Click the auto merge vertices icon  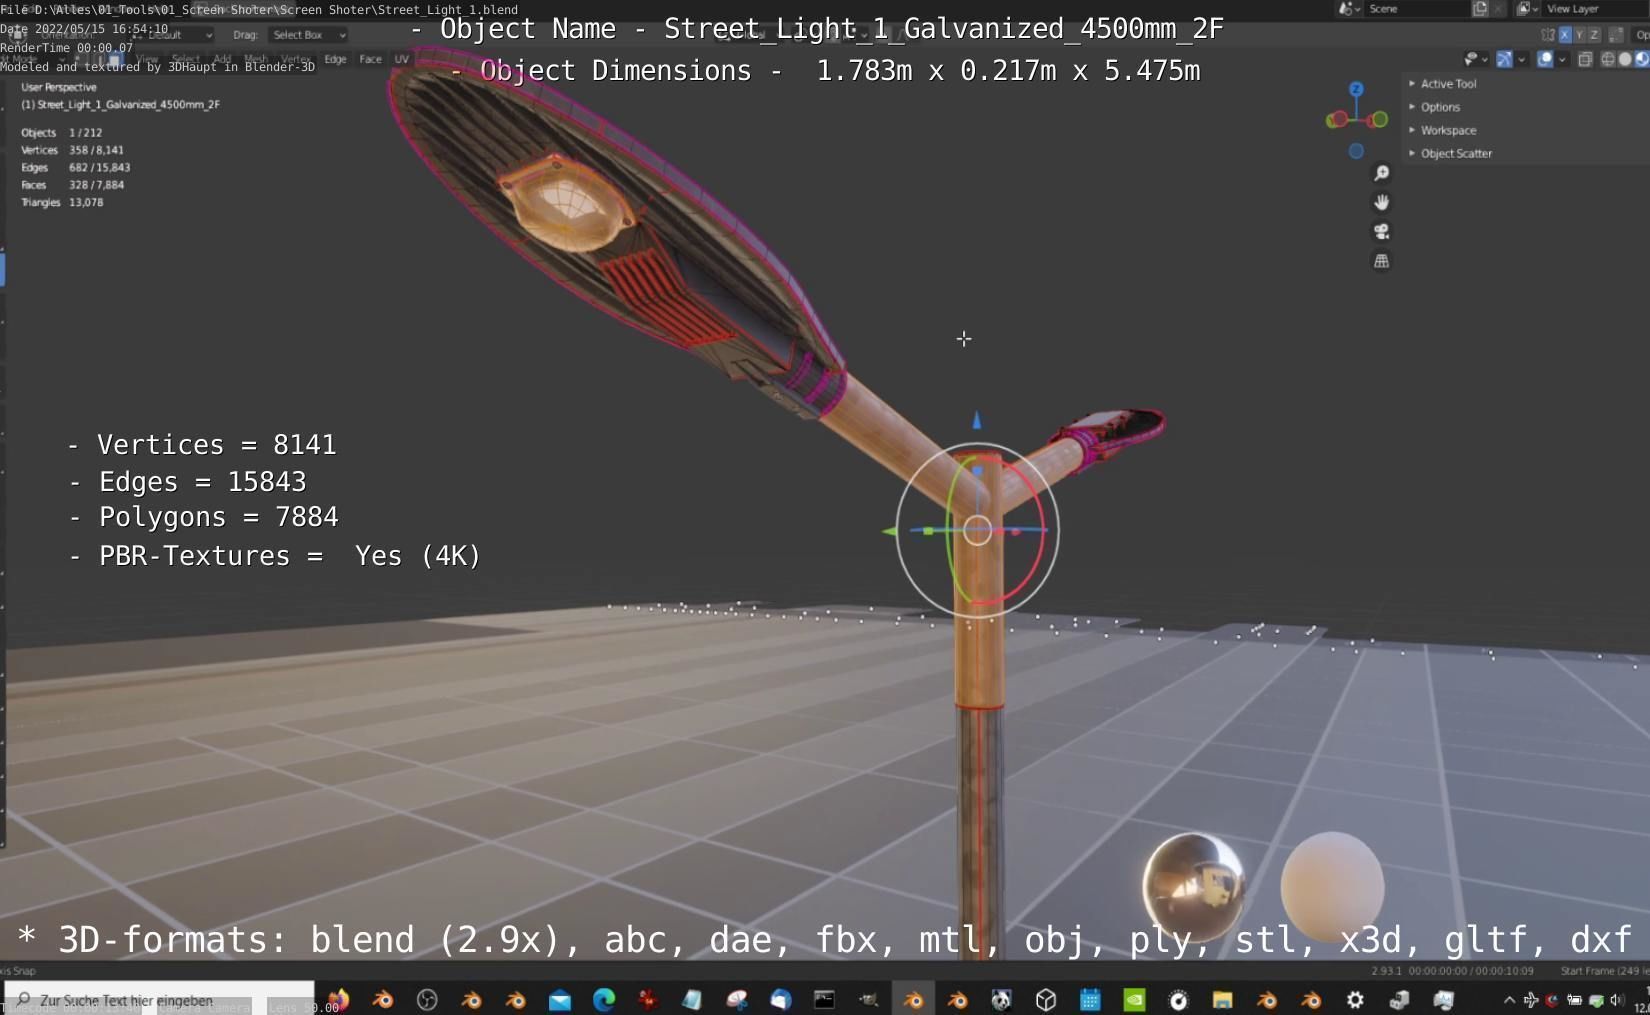[x=1616, y=34]
